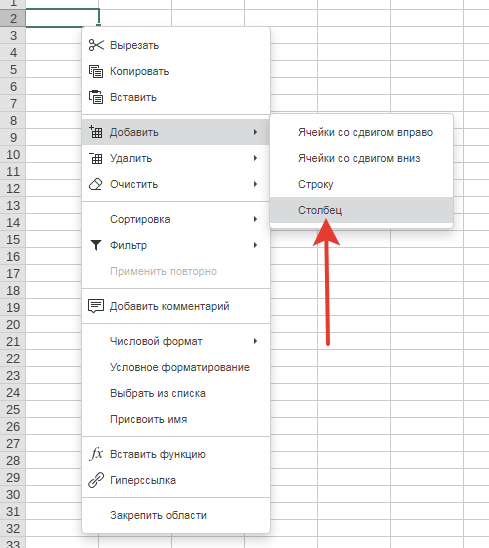This screenshot has width=489, height=548.
Task: Click the fx insert function icon
Action: pos(96,454)
